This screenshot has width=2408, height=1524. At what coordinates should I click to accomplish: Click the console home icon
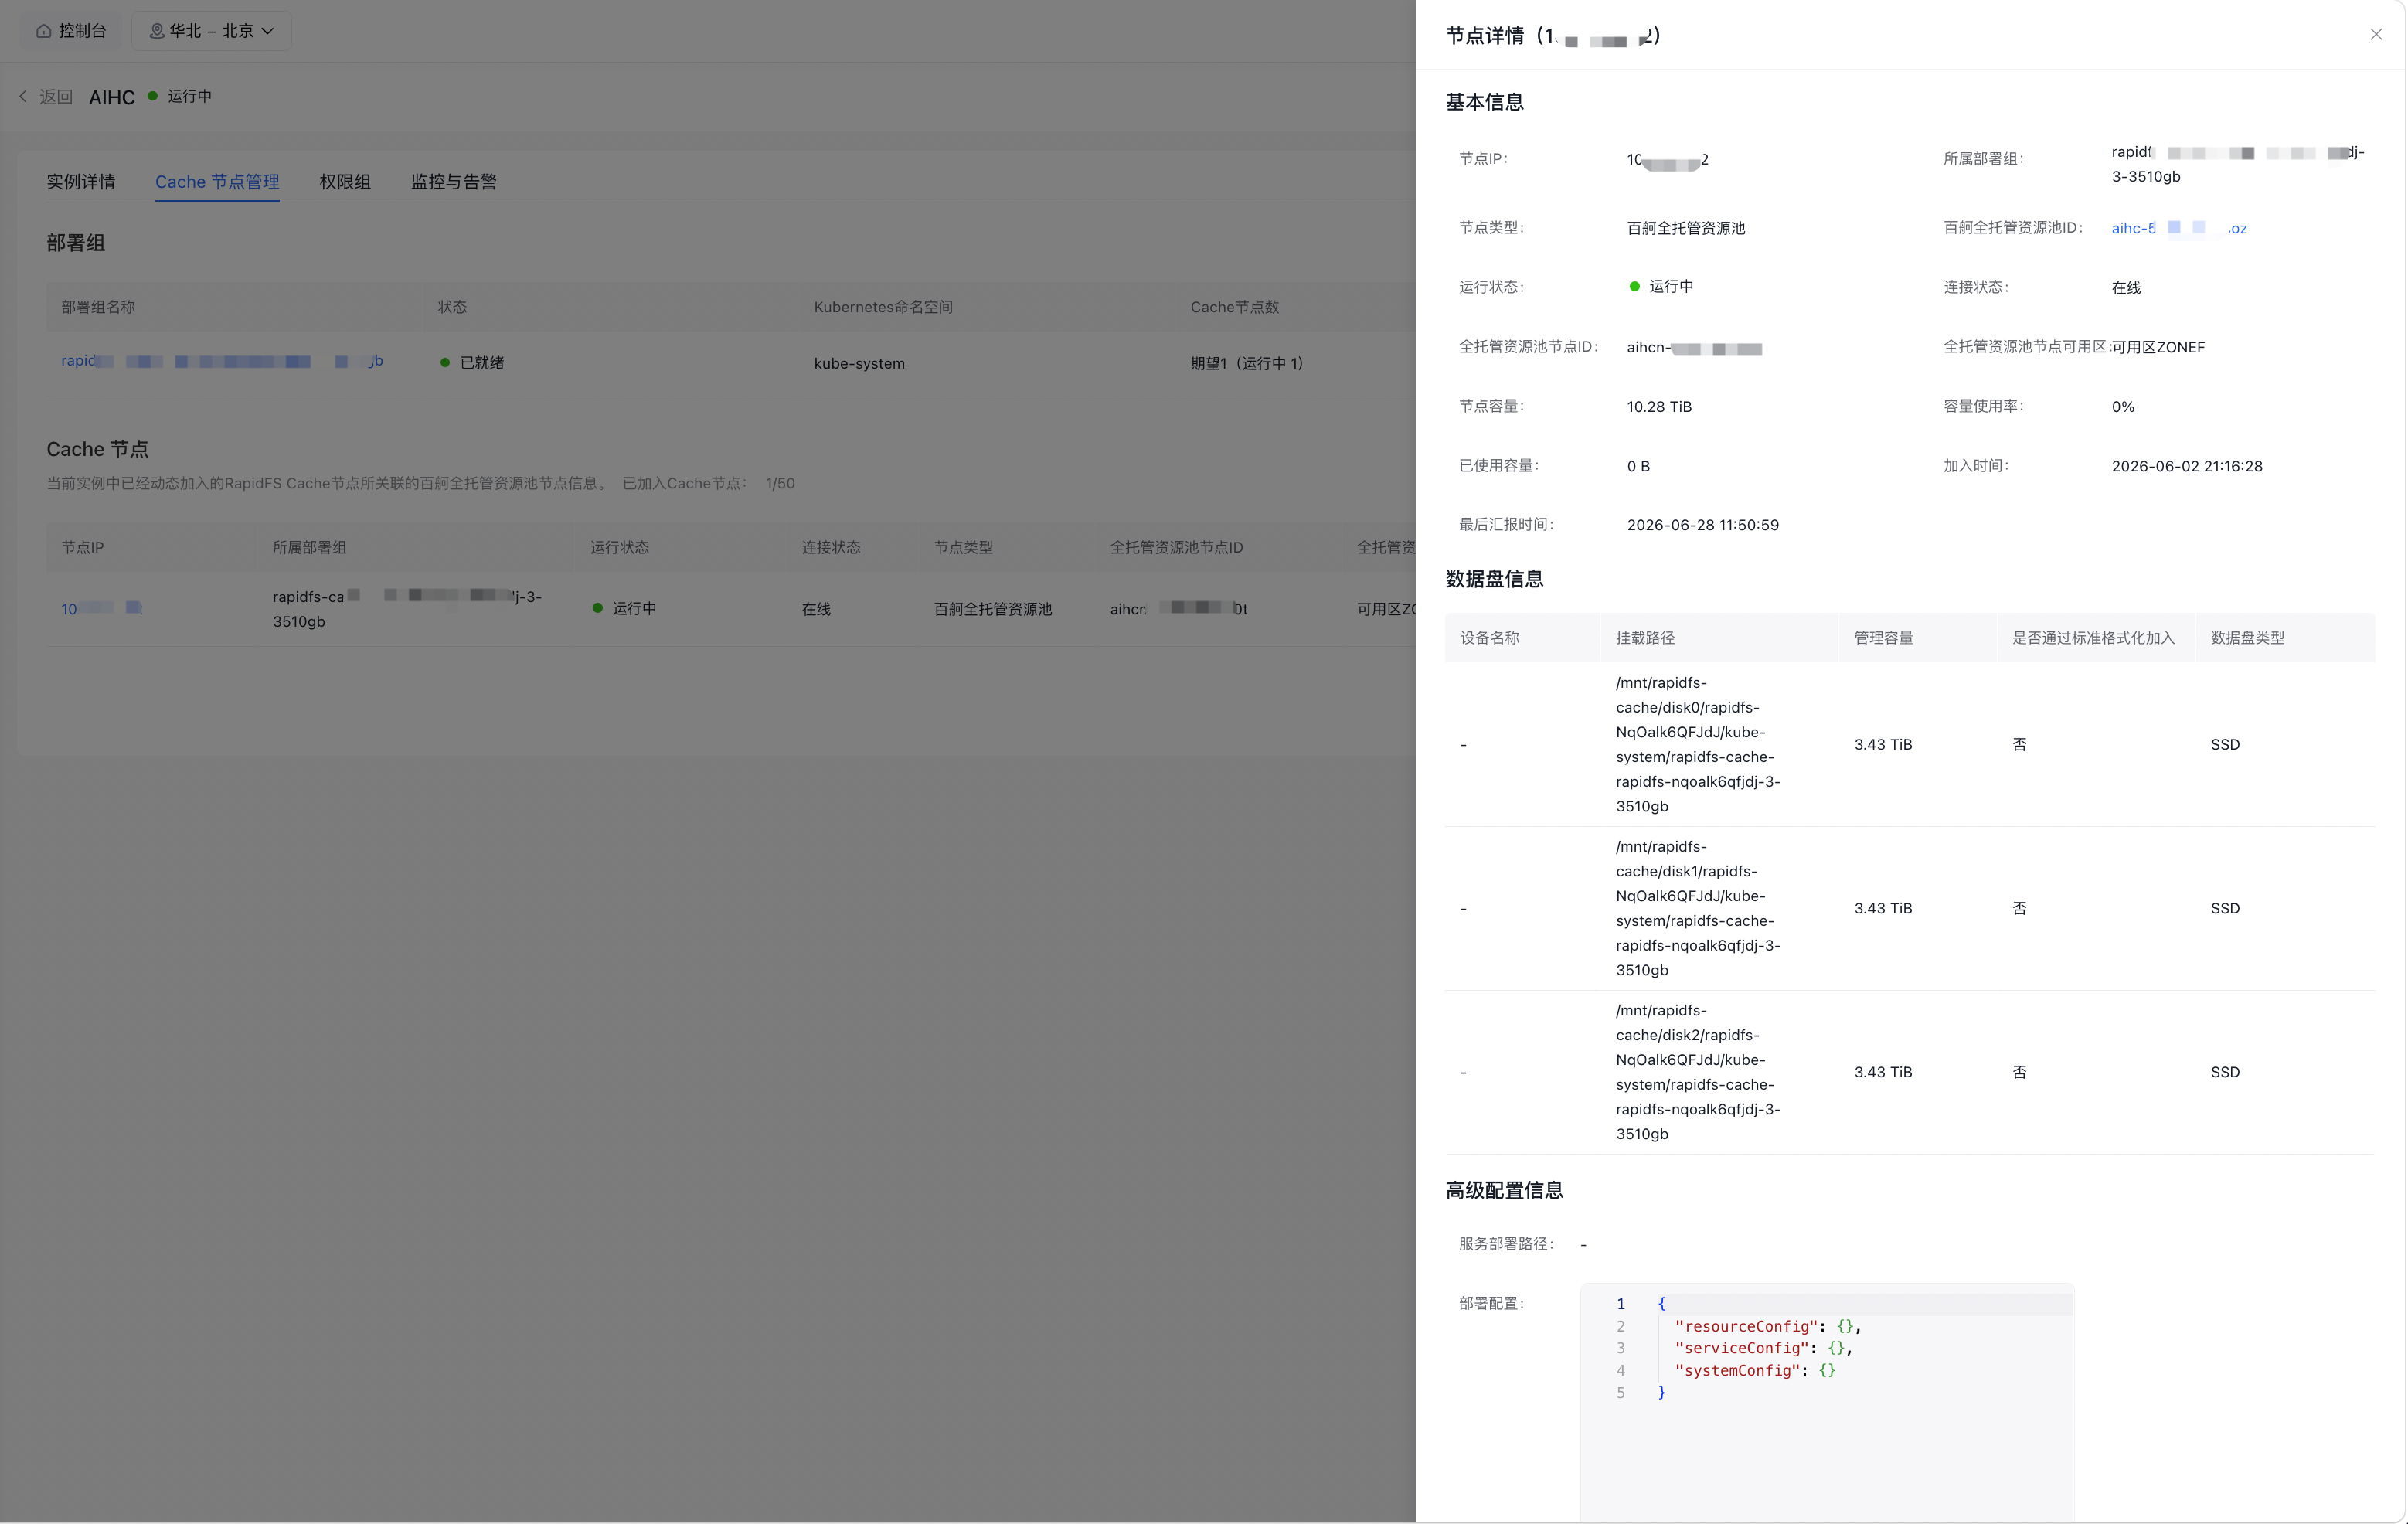point(44,31)
